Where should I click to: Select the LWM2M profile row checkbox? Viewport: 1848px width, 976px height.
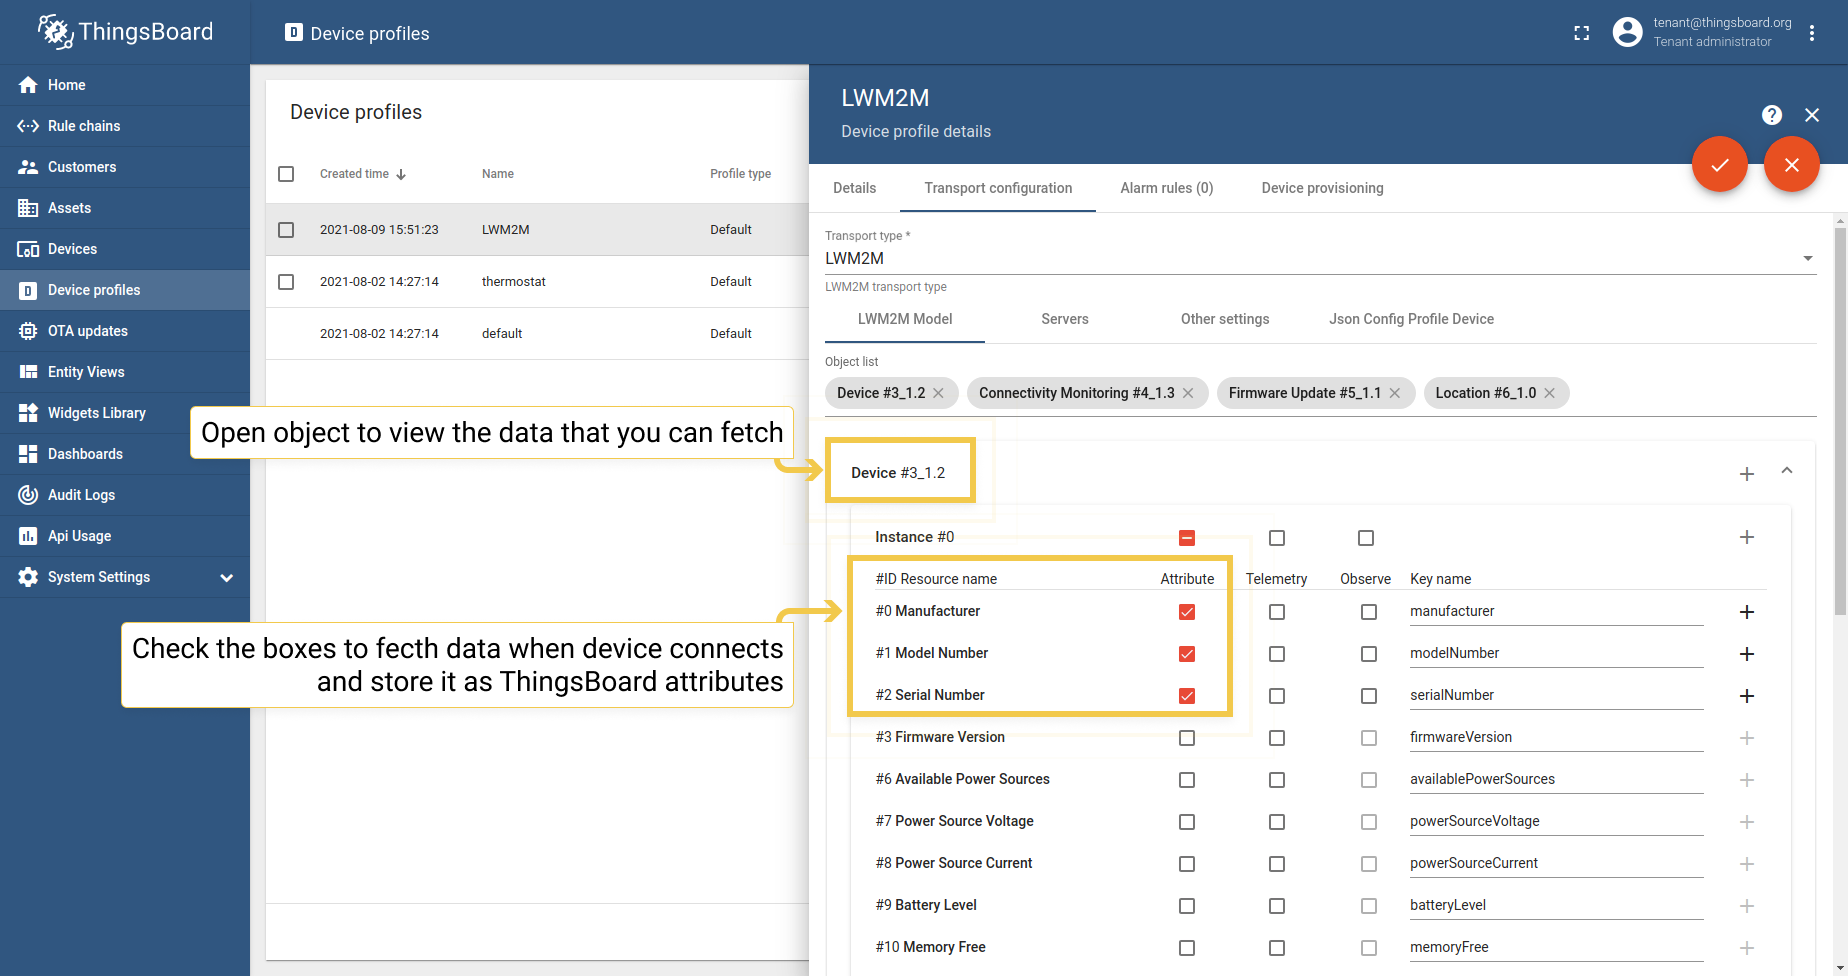[286, 229]
